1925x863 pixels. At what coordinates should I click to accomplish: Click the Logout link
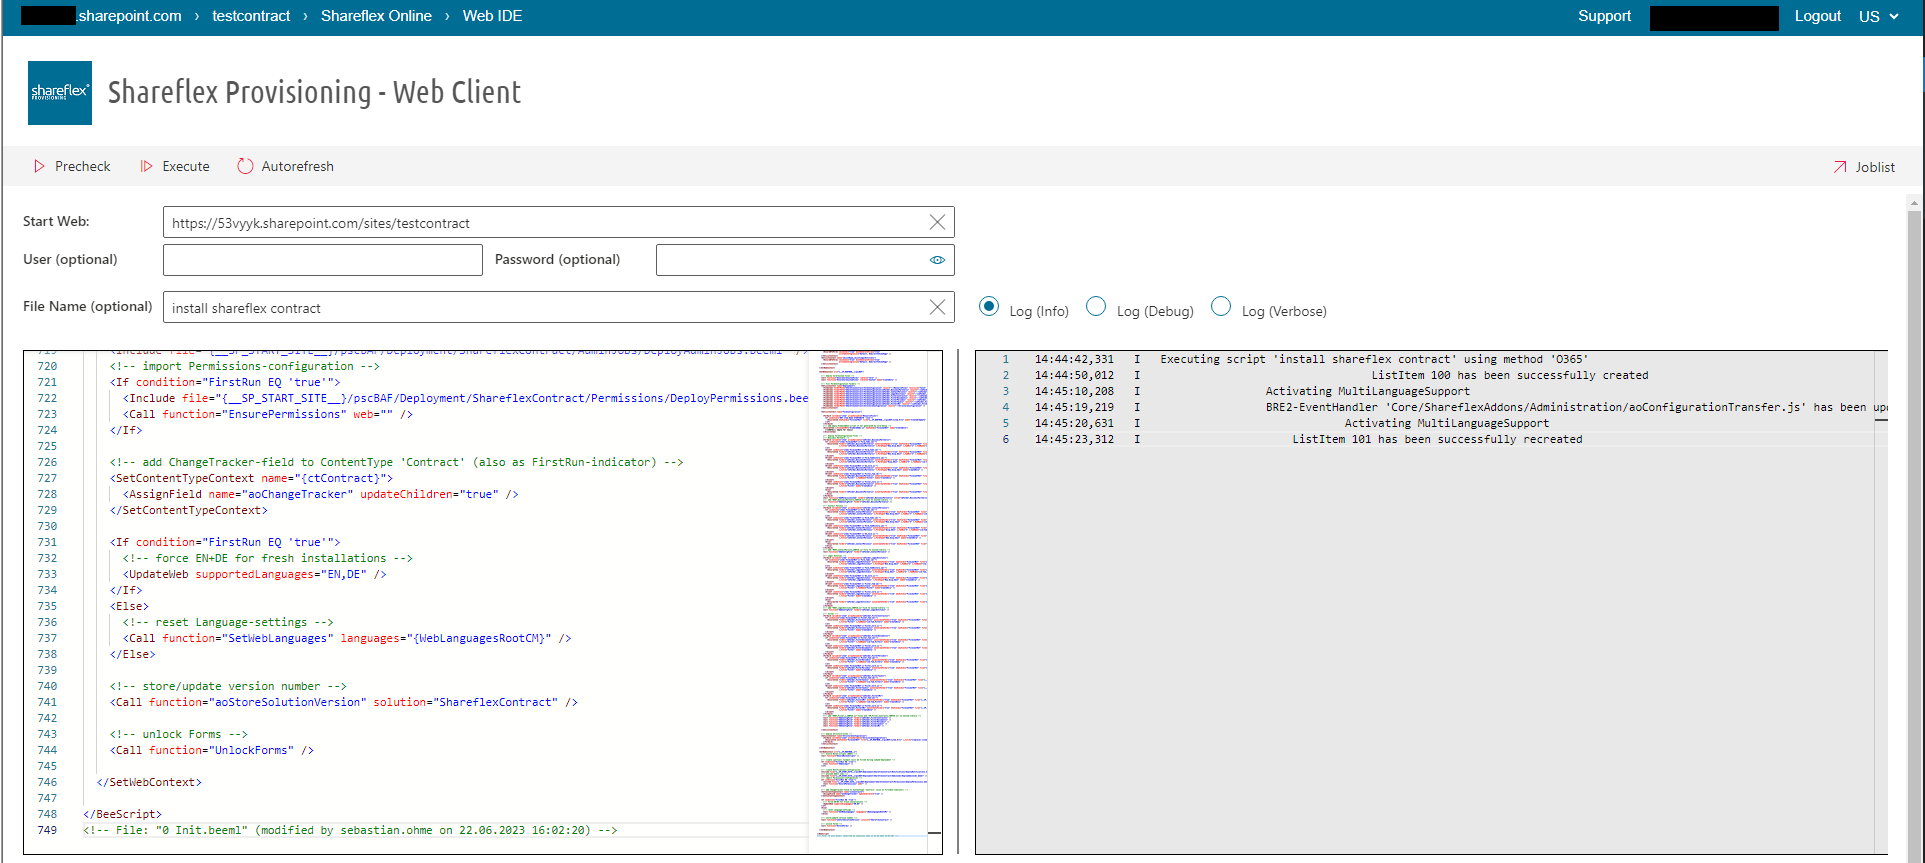pos(1817,16)
